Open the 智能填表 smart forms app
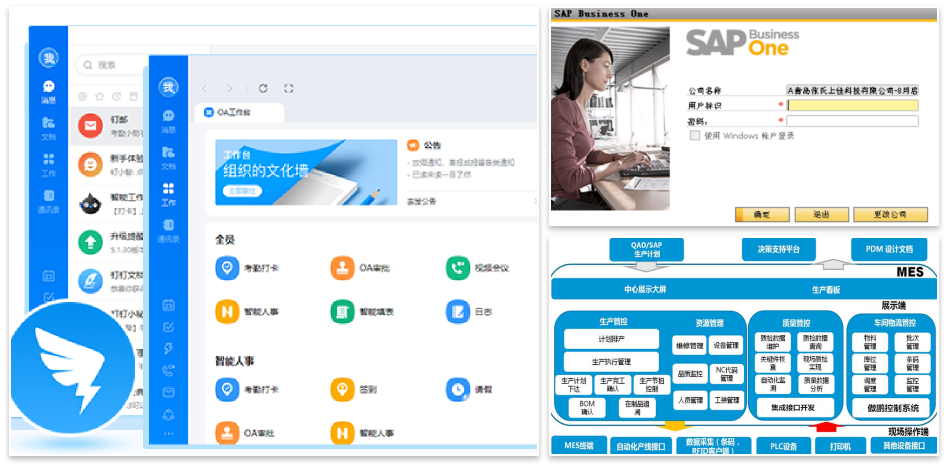This screenshot has width=948, height=468. [x=343, y=313]
